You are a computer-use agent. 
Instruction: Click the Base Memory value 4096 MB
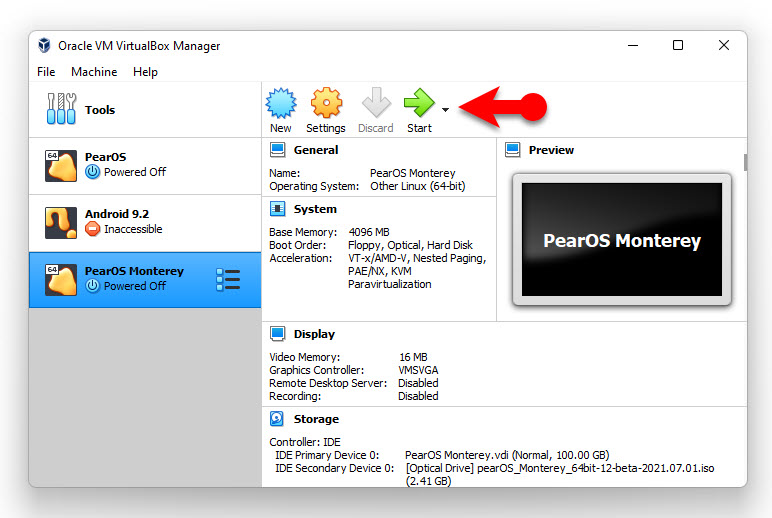pyautogui.click(x=369, y=232)
